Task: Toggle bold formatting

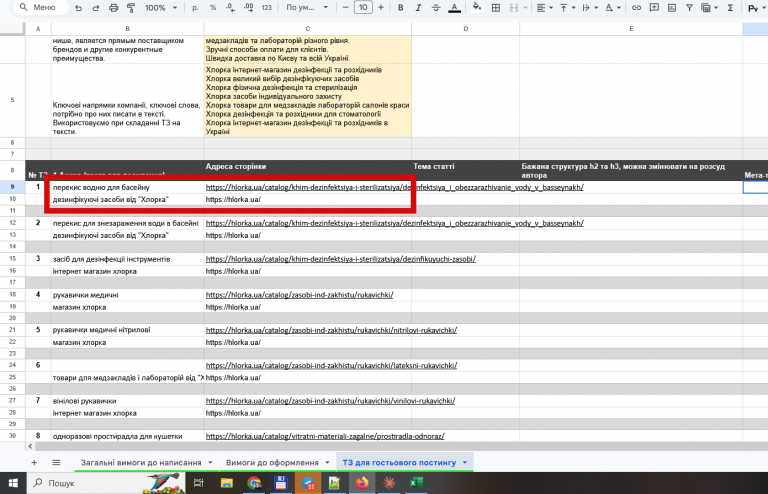Action: pyautogui.click(x=401, y=8)
